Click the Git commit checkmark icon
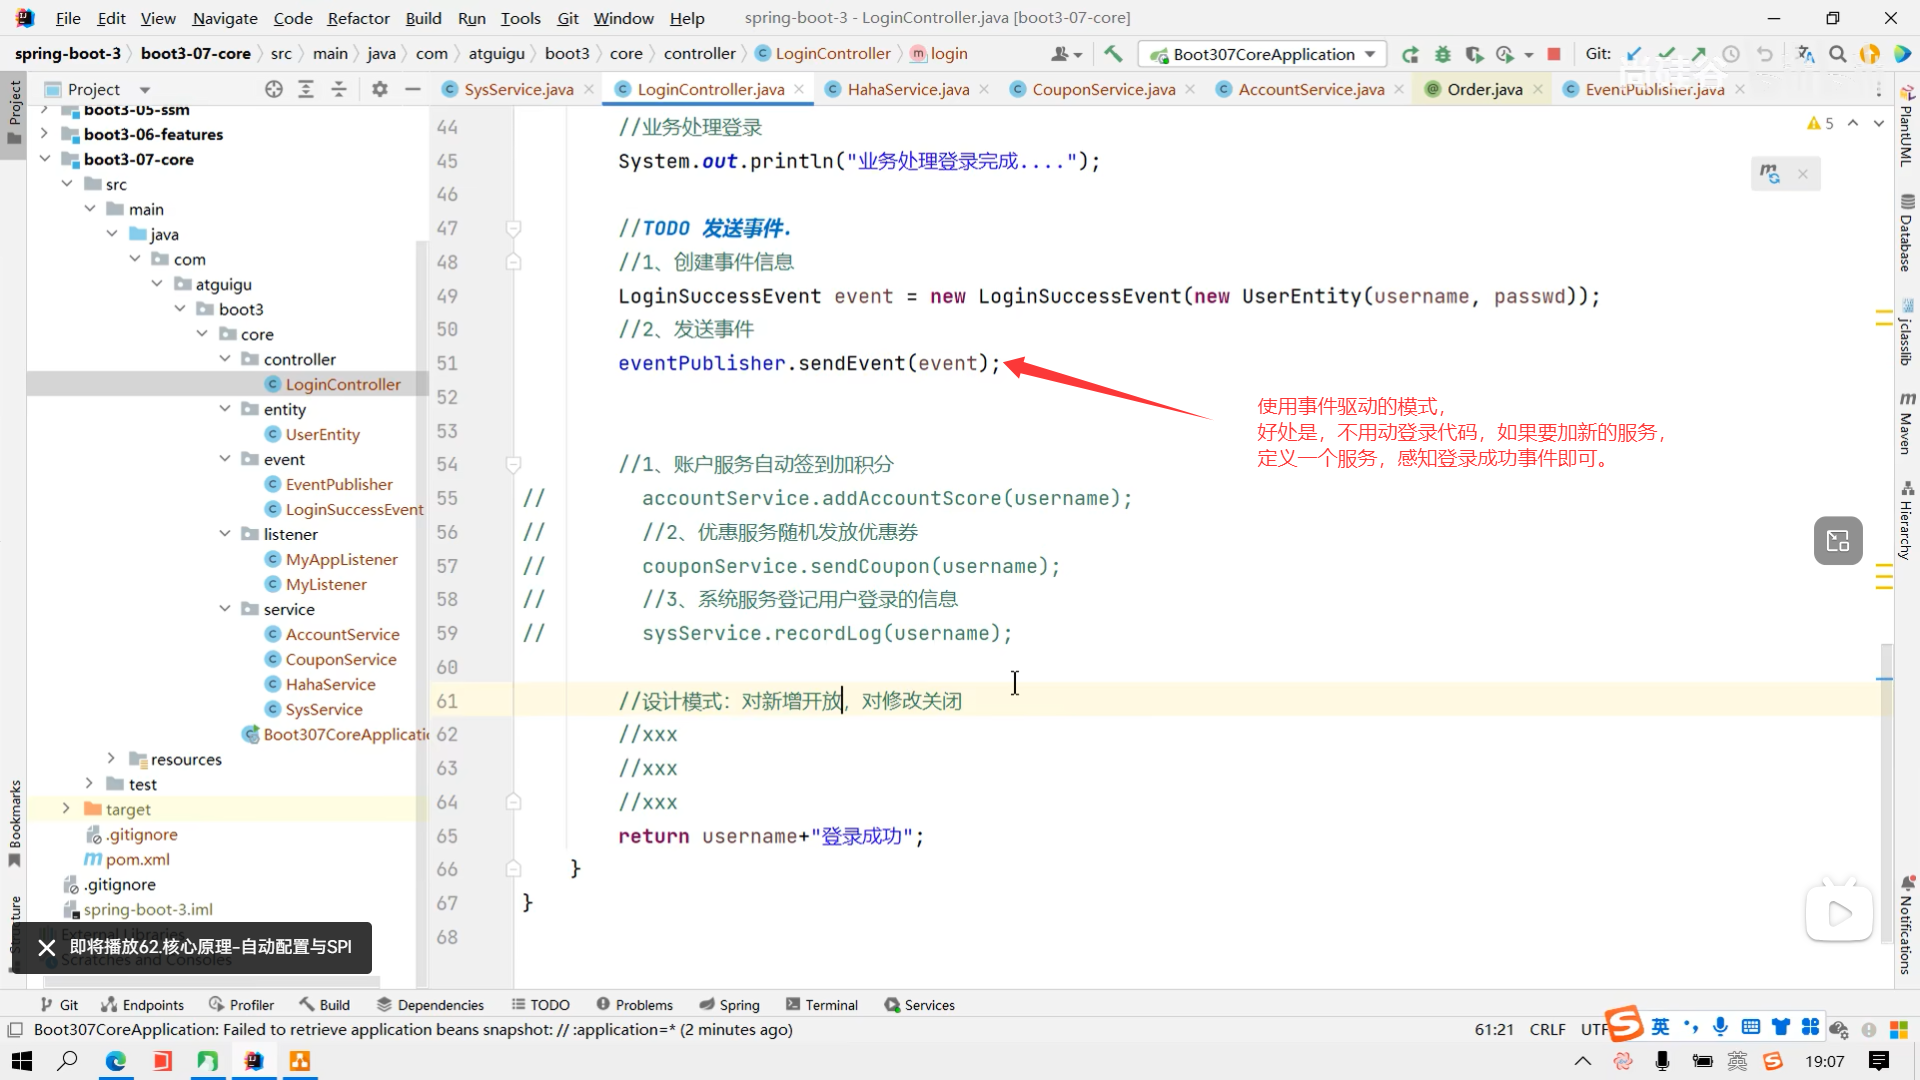 1666,54
